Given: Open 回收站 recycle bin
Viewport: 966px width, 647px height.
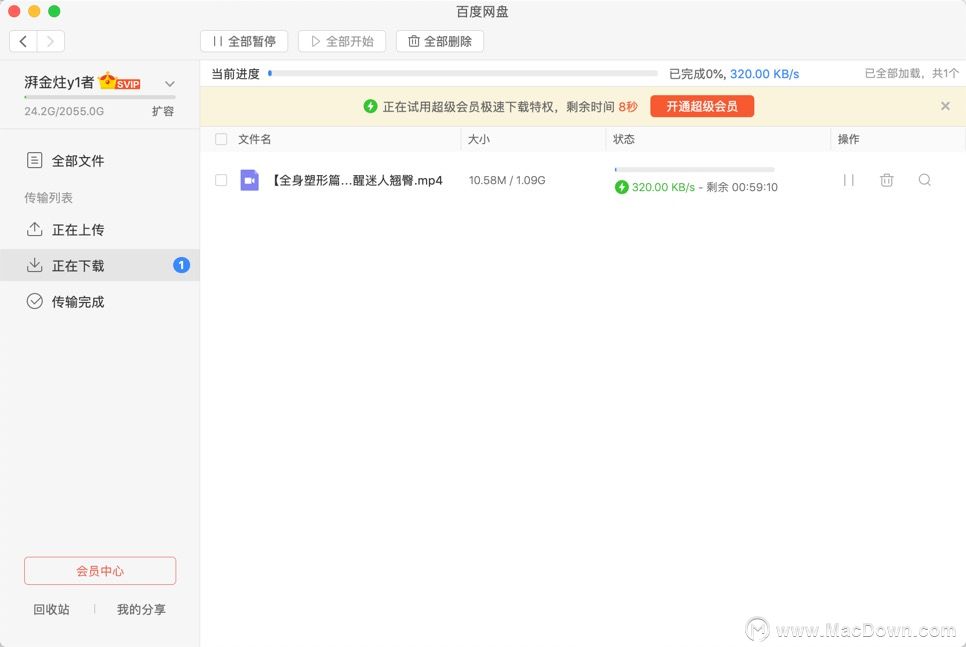Looking at the screenshot, I should [x=51, y=609].
